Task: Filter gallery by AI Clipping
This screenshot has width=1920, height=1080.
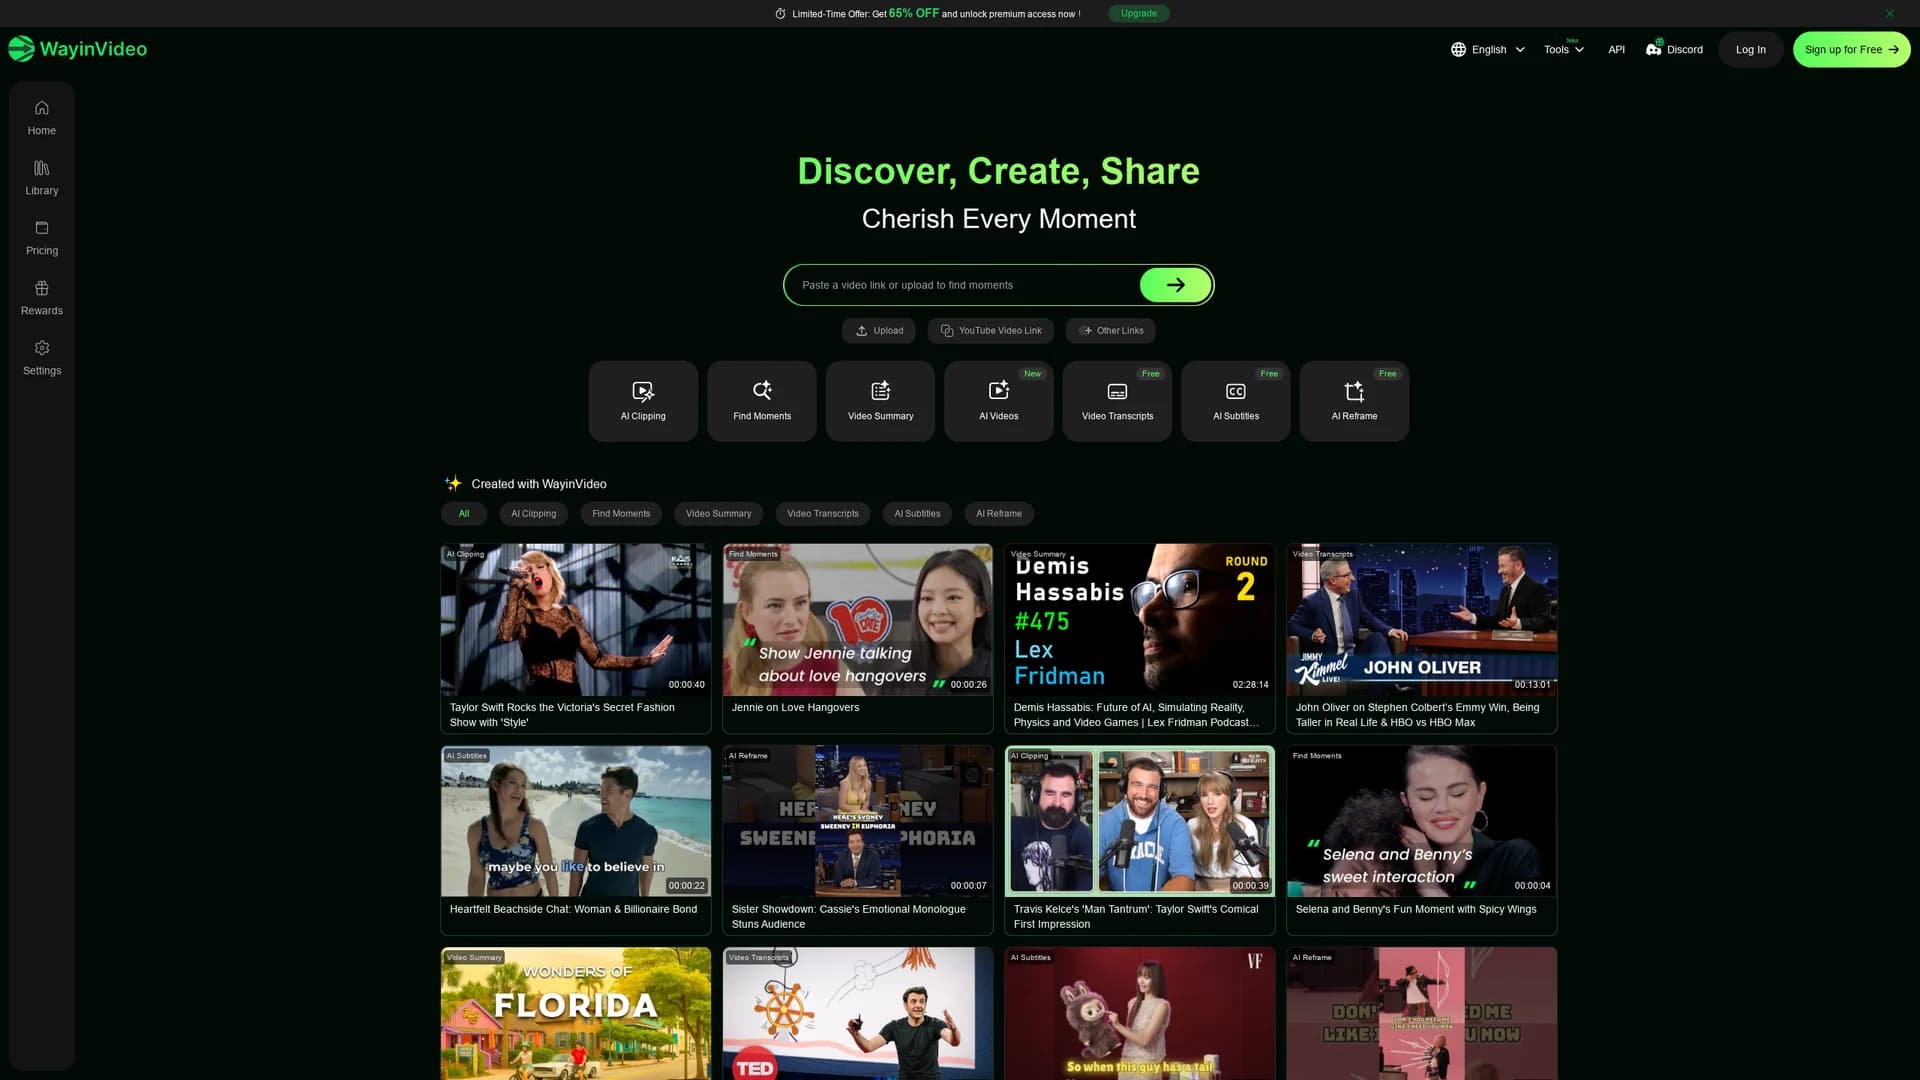Action: click(x=533, y=513)
